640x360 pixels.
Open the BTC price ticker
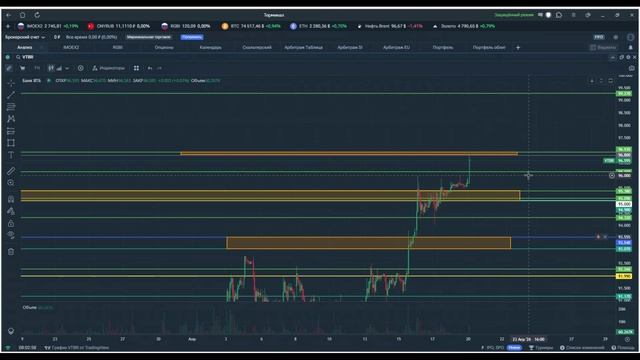pyautogui.click(x=251, y=26)
